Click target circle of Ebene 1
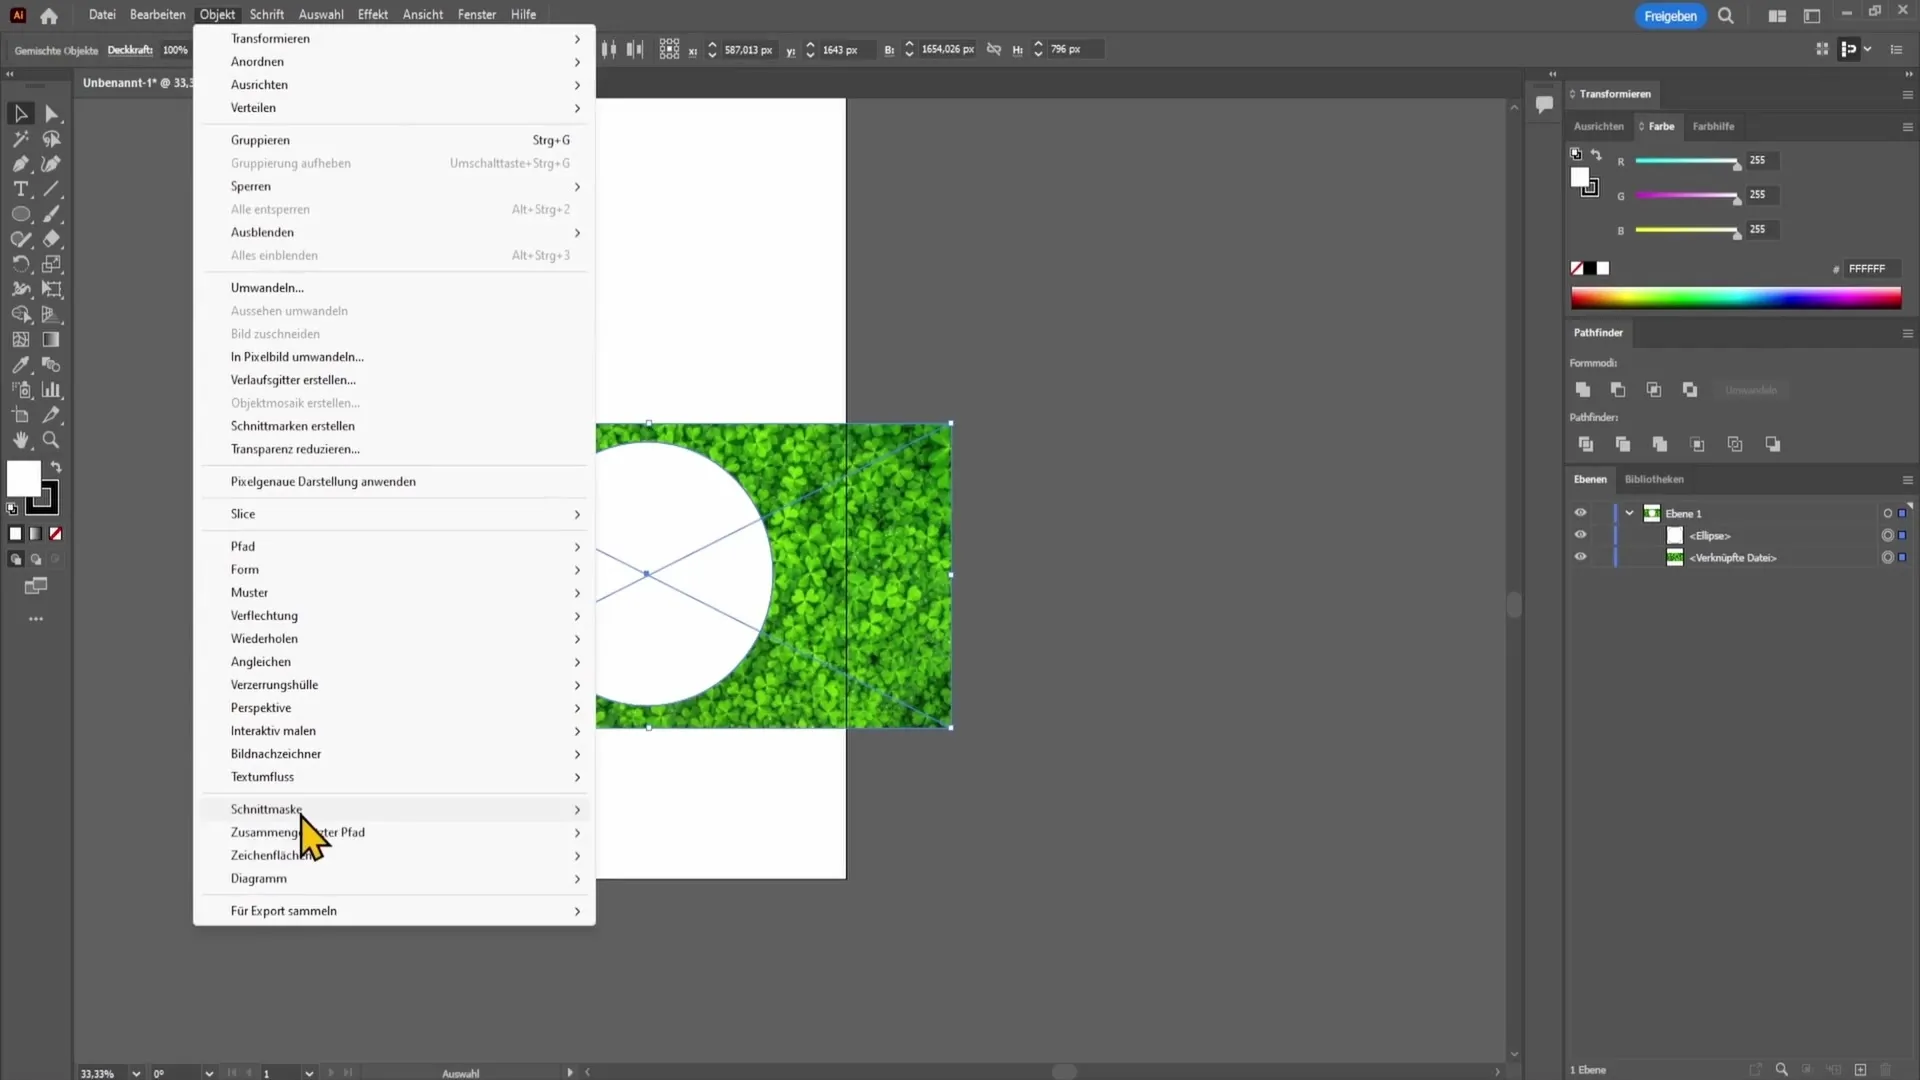Screen dimensions: 1920x1080 (1887, 514)
